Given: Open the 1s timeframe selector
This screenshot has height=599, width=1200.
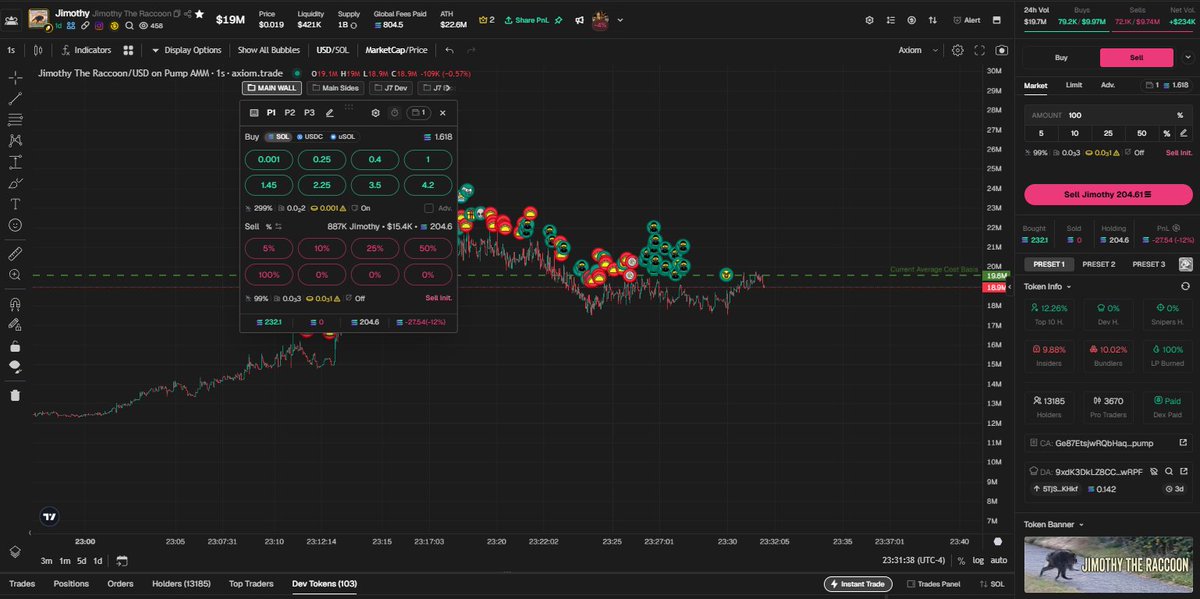Looking at the screenshot, I should click(x=11, y=50).
